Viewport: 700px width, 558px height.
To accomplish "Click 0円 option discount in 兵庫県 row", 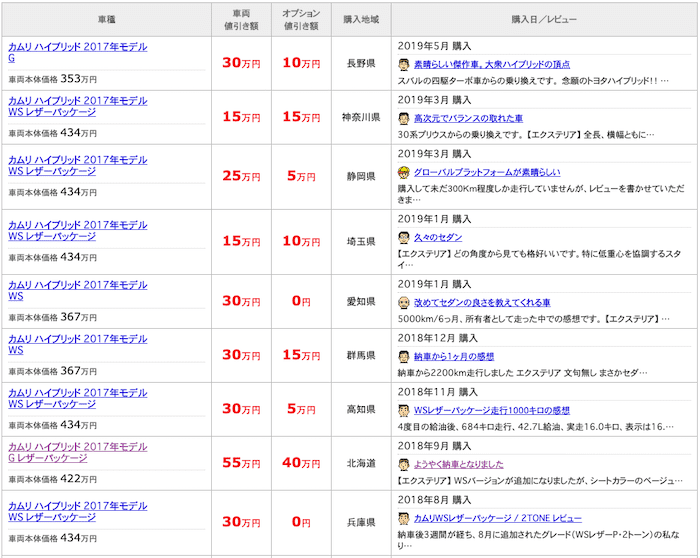I will (301, 522).
